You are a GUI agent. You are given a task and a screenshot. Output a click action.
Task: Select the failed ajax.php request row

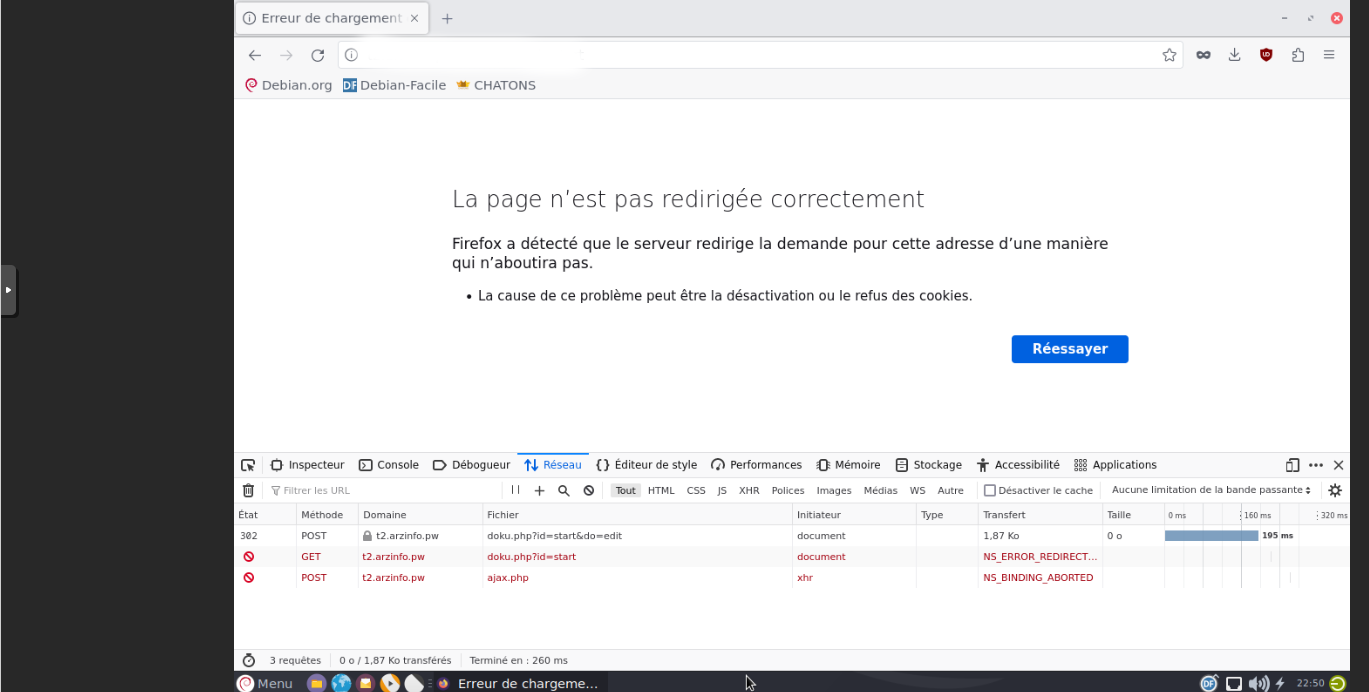click(508, 577)
